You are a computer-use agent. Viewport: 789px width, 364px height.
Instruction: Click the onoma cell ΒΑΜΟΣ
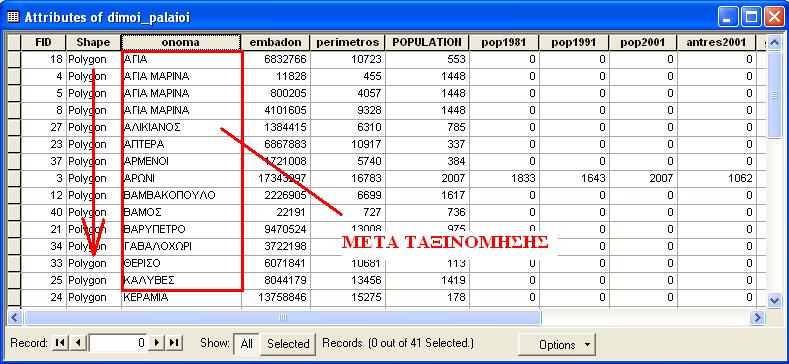pos(181,212)
